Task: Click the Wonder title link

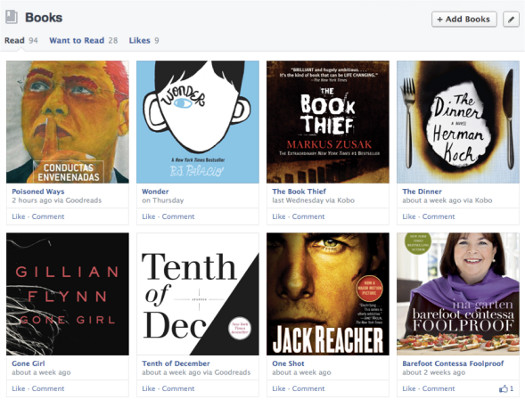Action: [155, 191]
